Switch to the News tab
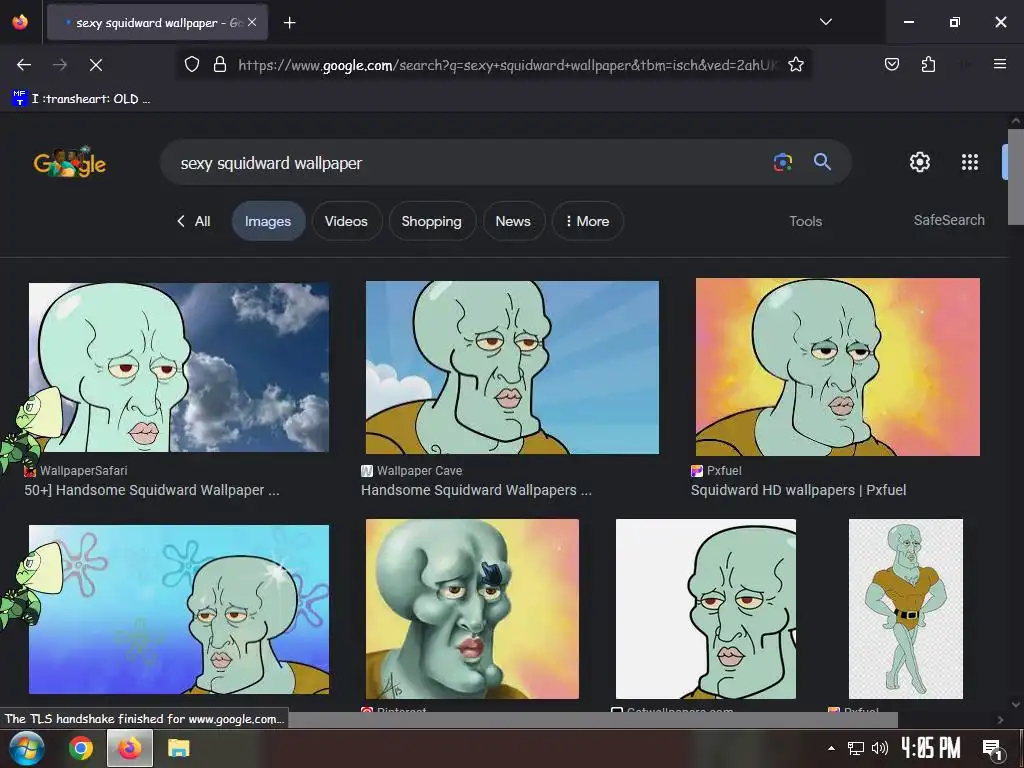 coord(513,221)
